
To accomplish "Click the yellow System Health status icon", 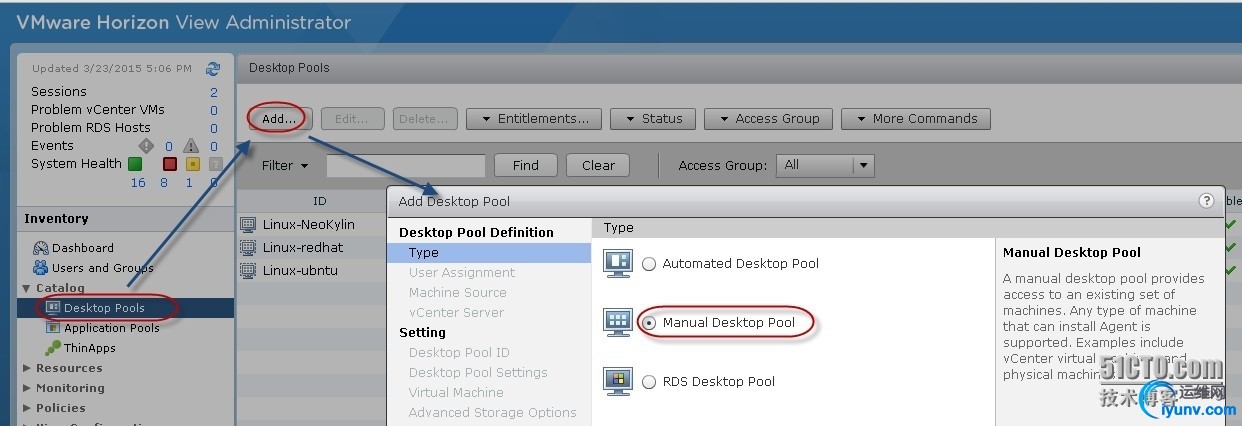I will pyautogui.click(x=193, y=164).
